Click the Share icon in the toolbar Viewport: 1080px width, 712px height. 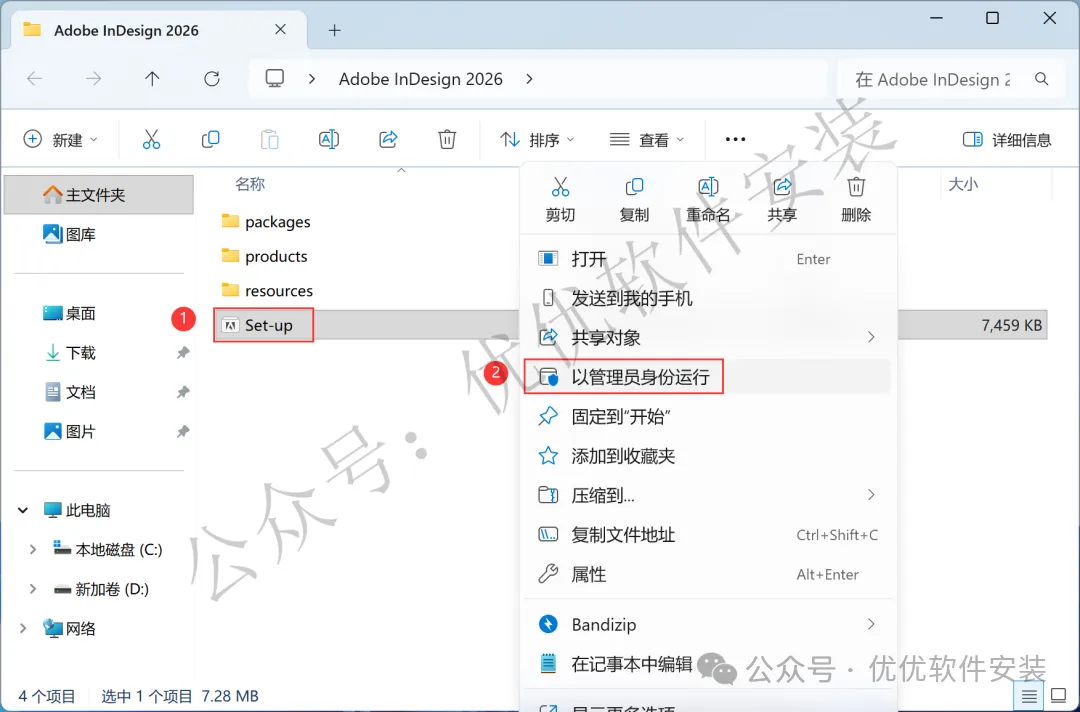388,140
